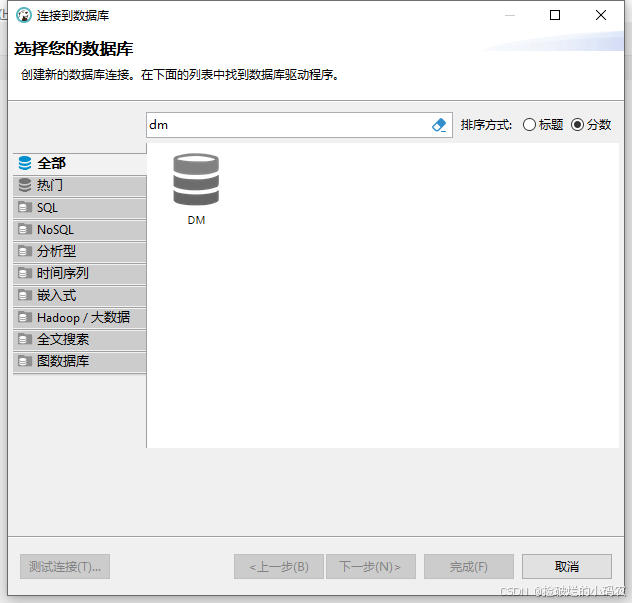Select the DM database driver icon
This screenshot has height=603, width=632.
196,180
